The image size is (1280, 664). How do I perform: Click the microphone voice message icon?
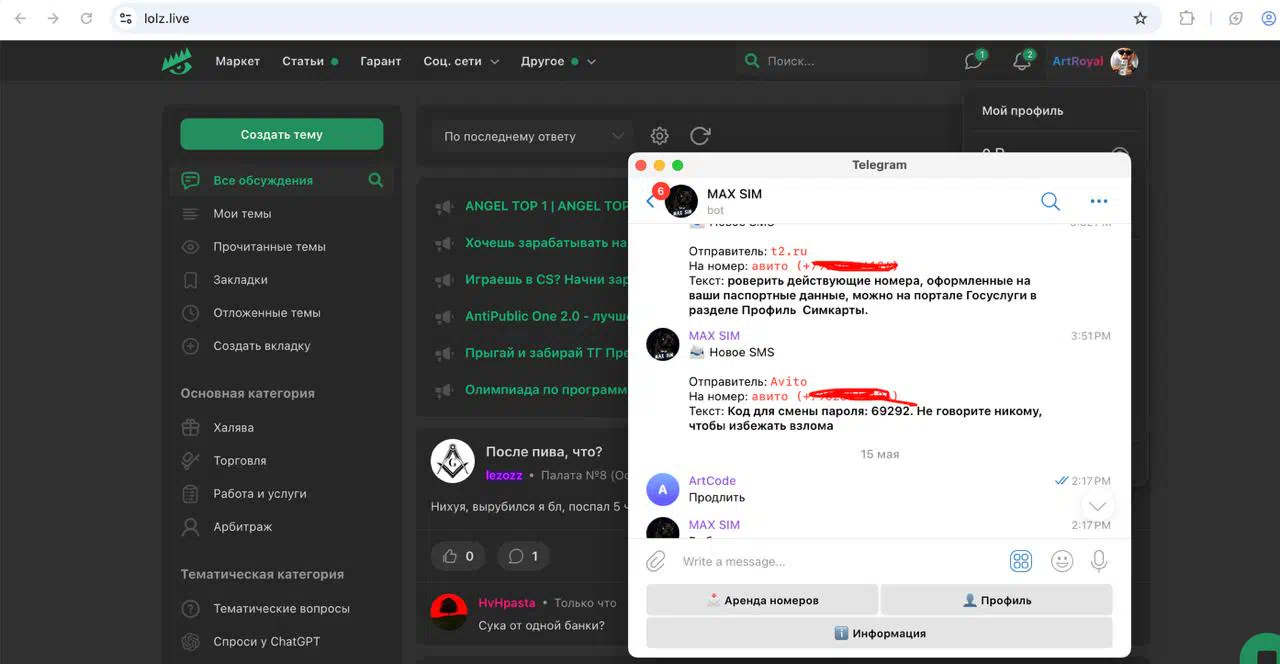[x=1099, y=561]
